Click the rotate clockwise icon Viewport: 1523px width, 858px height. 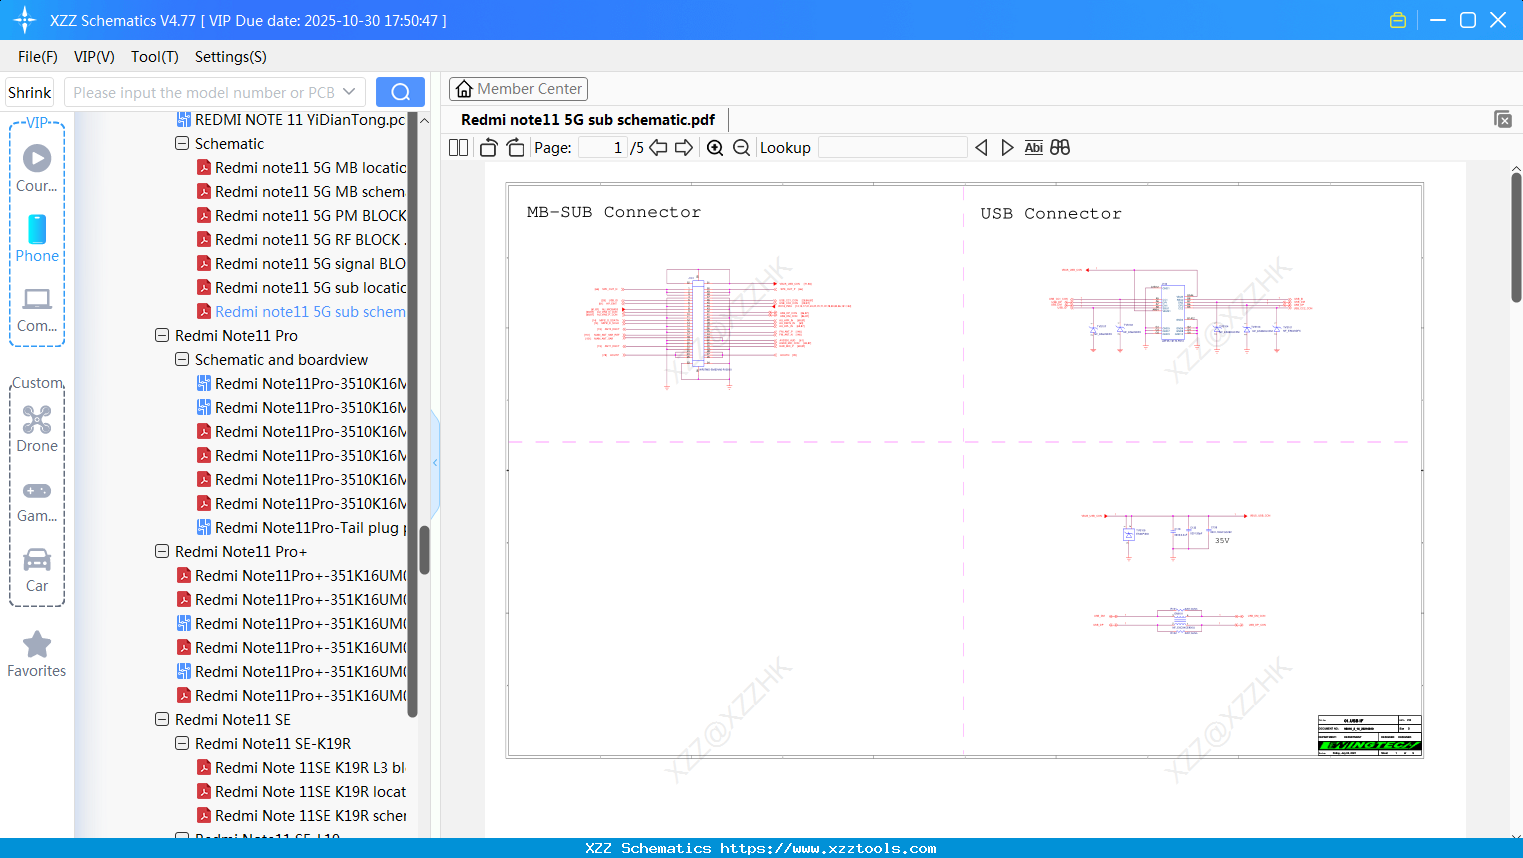514,147
